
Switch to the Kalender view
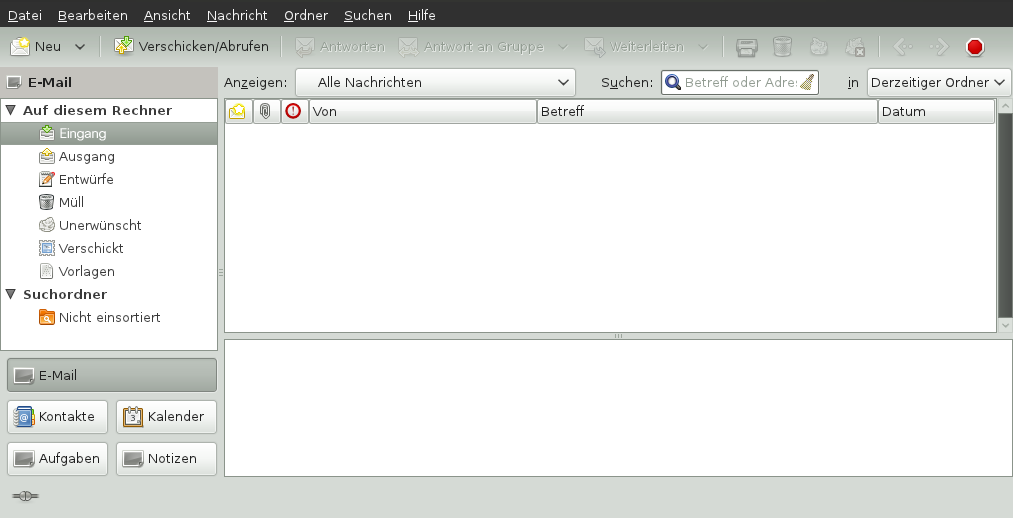[x=166, y=416]
